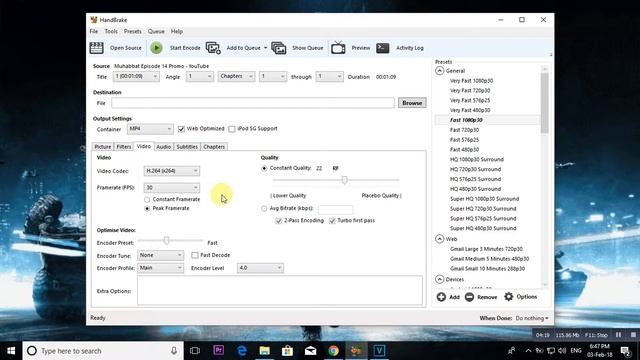The image size is (640, 360).
Task: Stop the screen recording overlay
Action: (x=633, y=335)
